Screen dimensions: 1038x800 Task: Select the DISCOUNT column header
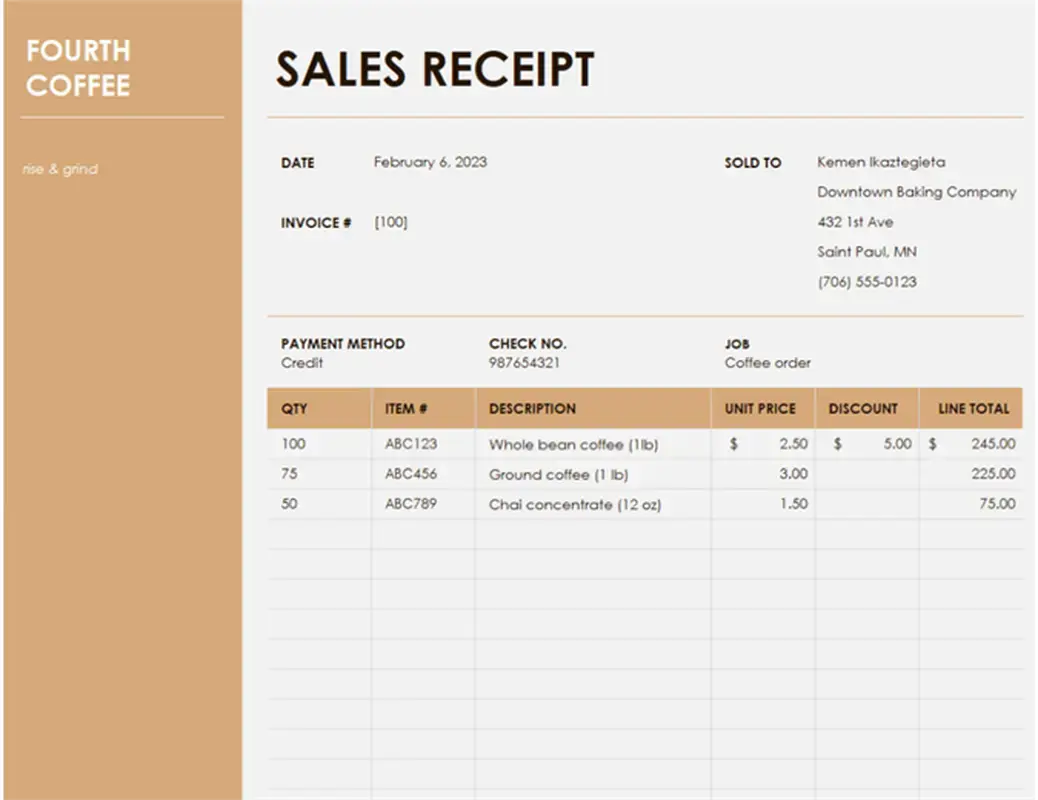point(864,408)
